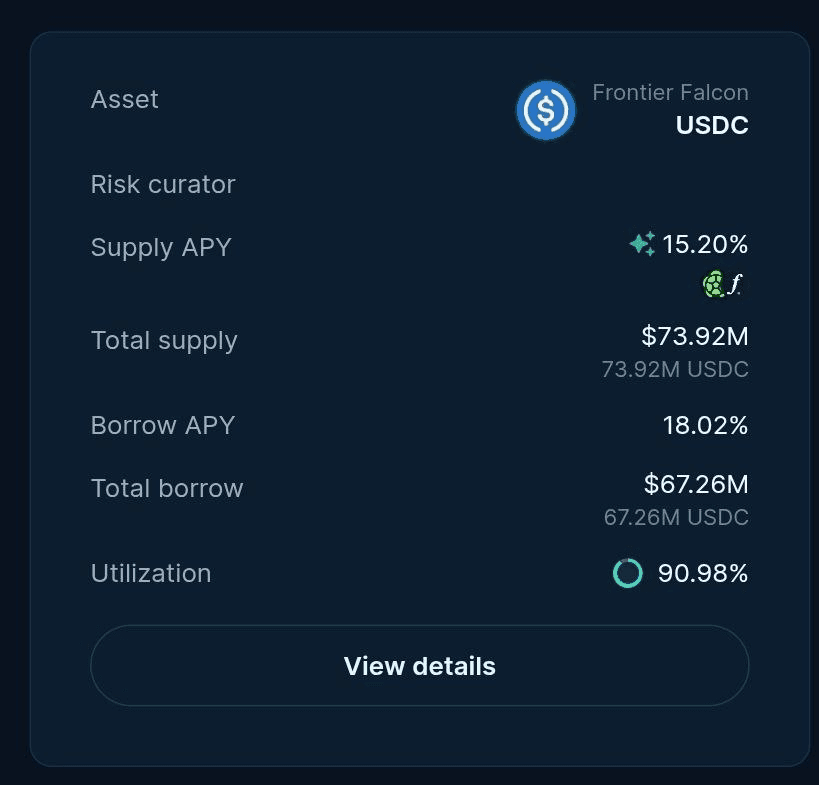Click the 90.98% utilization percentage

(x=703, y=573)
